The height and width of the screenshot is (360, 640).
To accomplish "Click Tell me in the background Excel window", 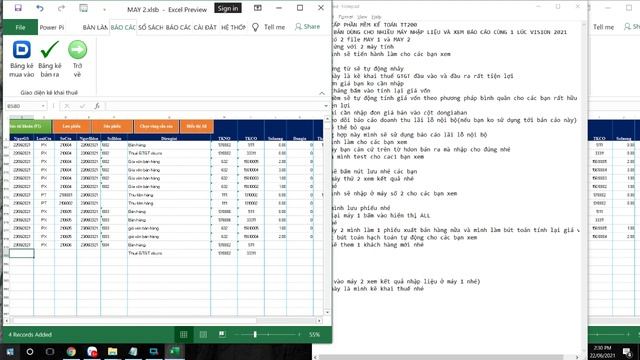I will 603,27.
